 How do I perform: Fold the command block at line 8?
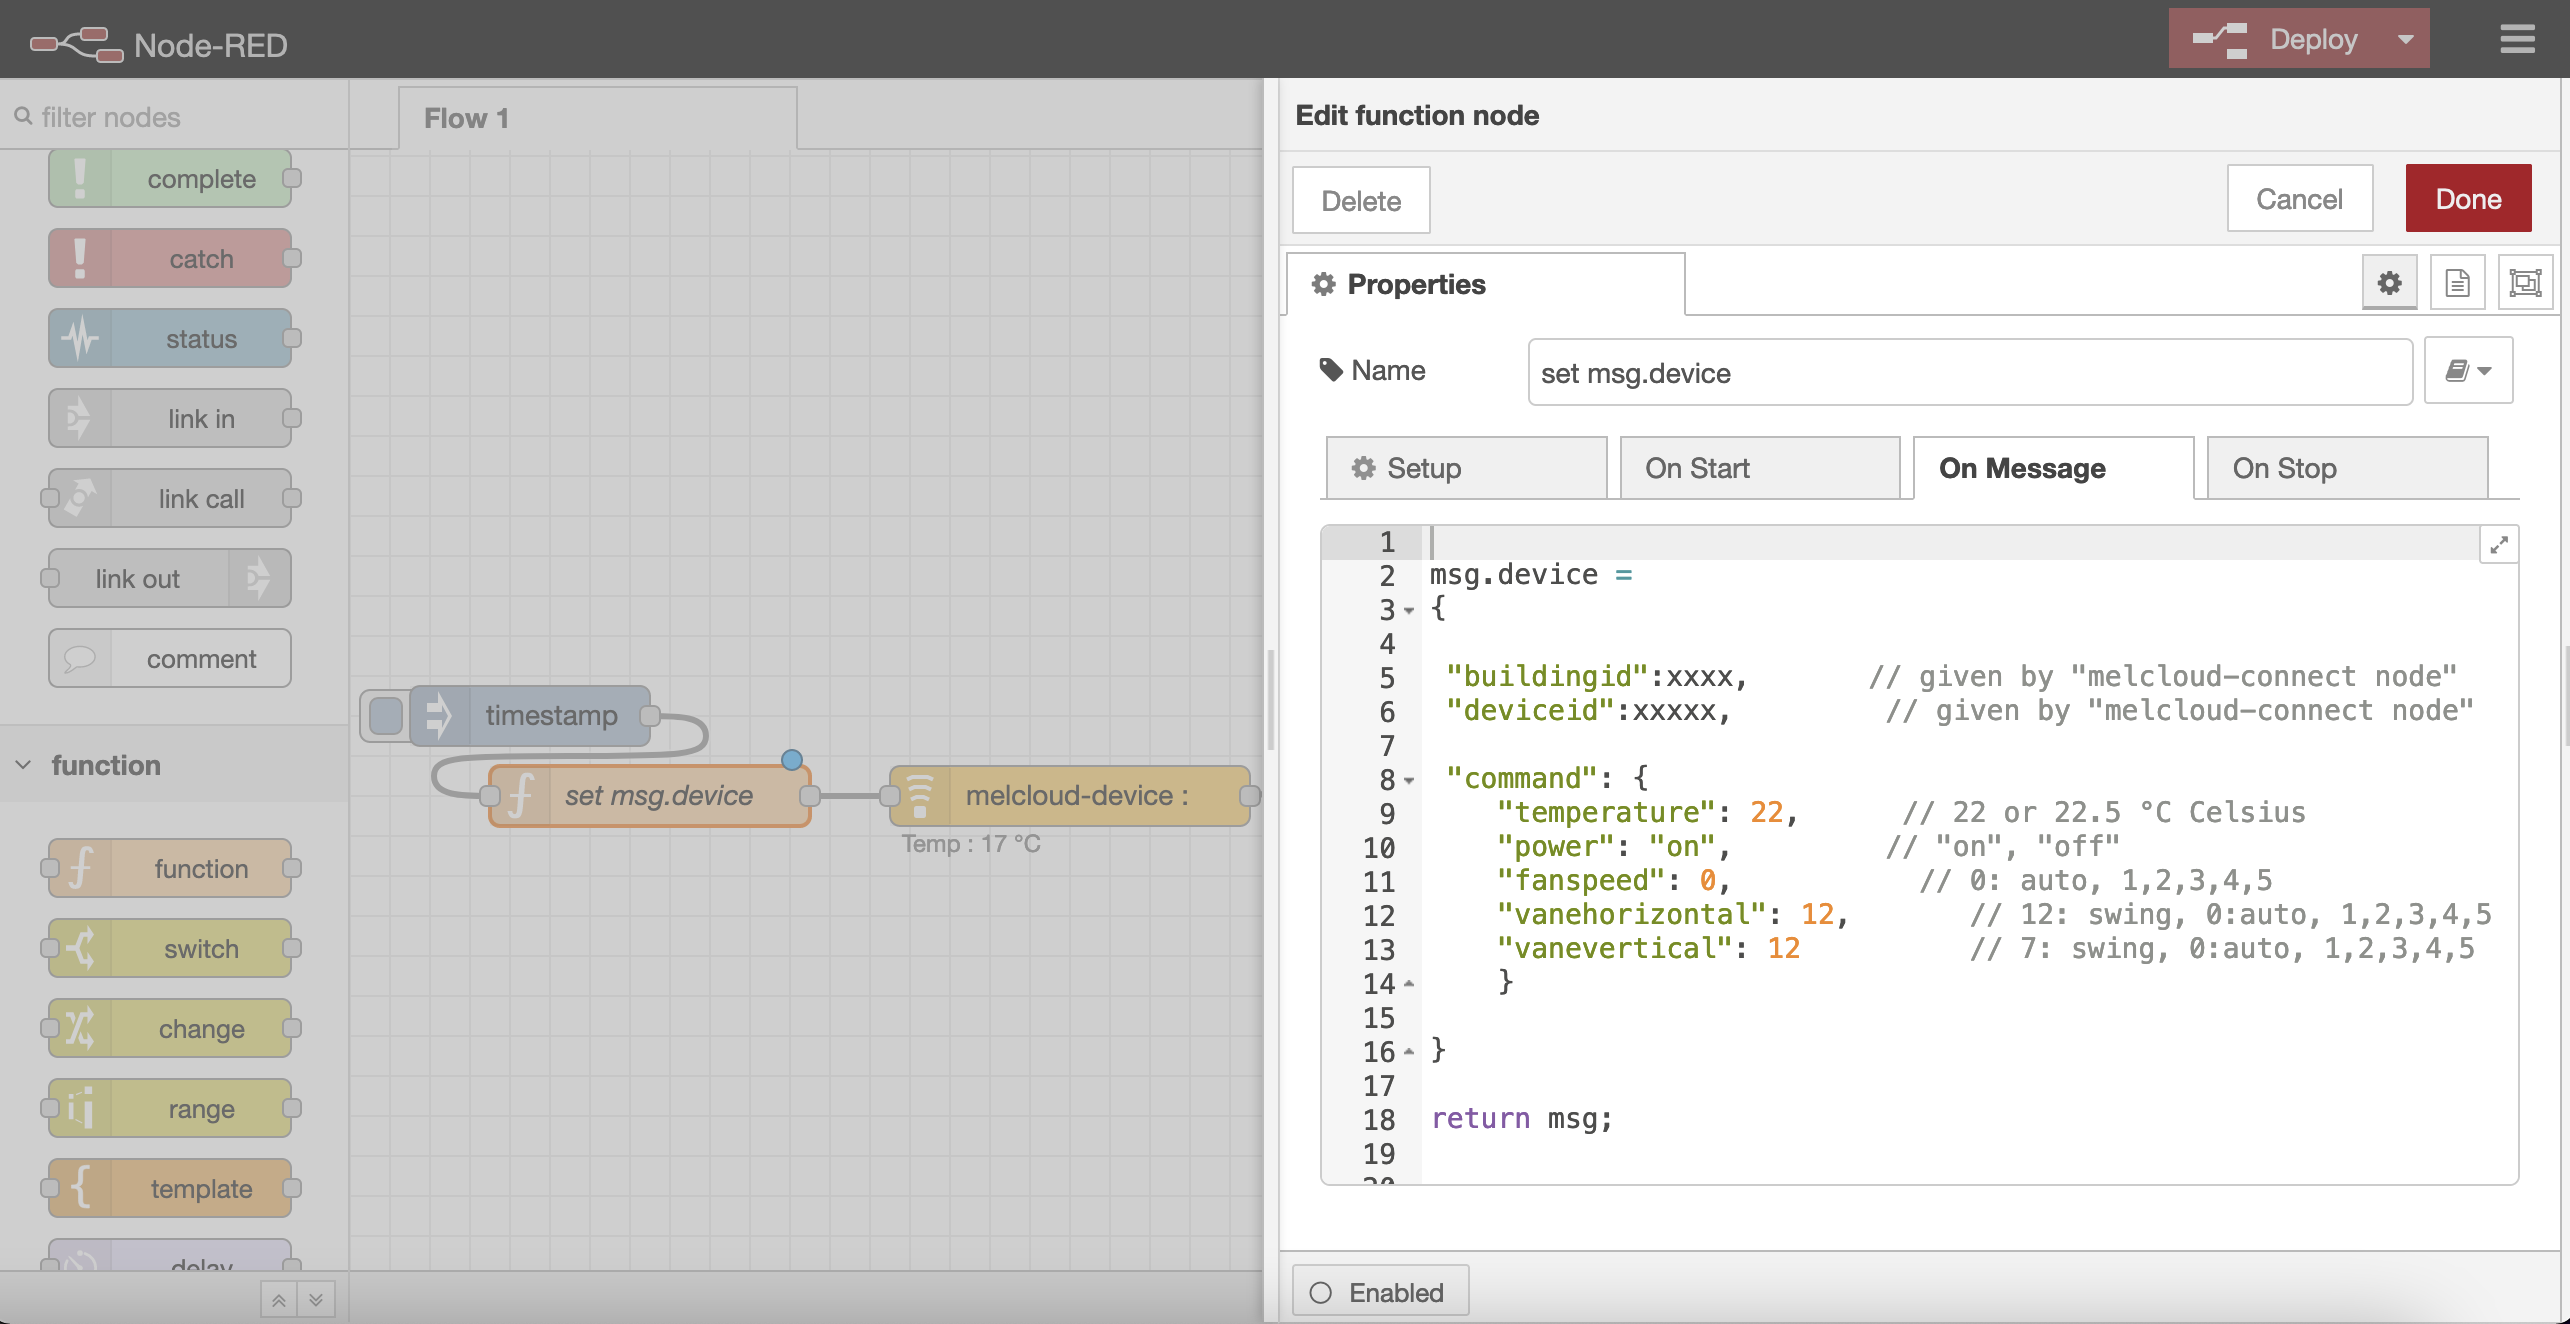[x=1409, y=780]
